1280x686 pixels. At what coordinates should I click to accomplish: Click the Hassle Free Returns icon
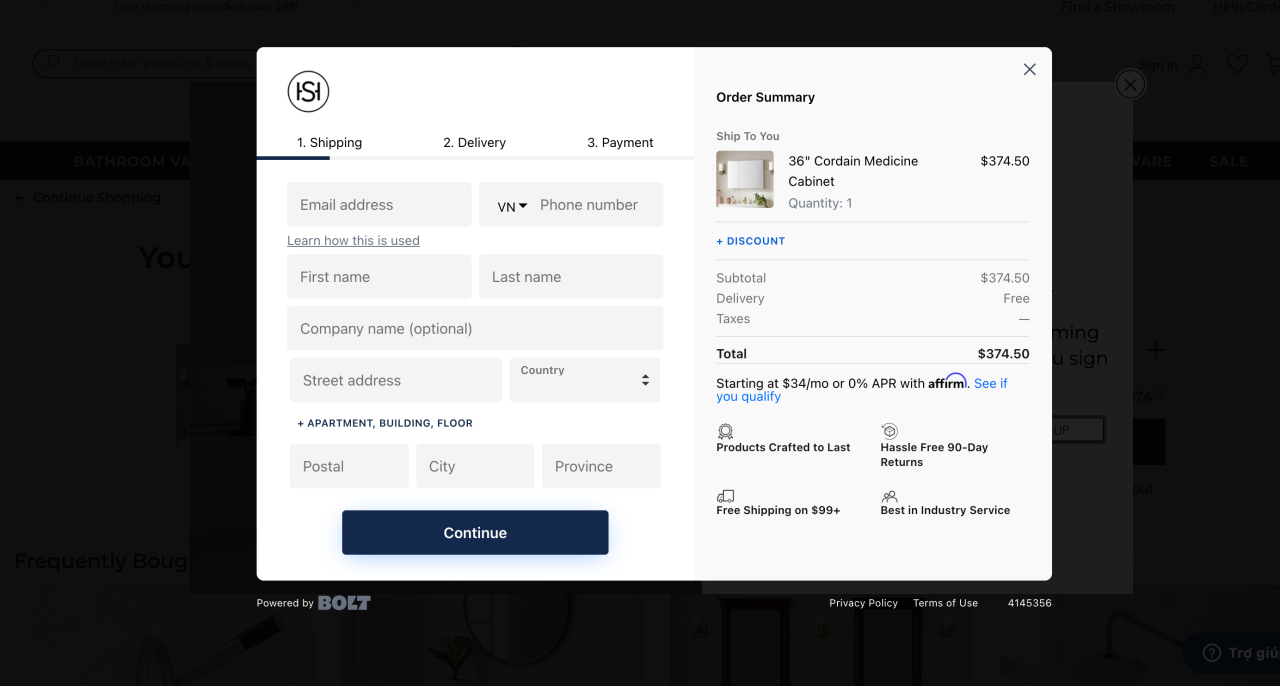[889, 431]
